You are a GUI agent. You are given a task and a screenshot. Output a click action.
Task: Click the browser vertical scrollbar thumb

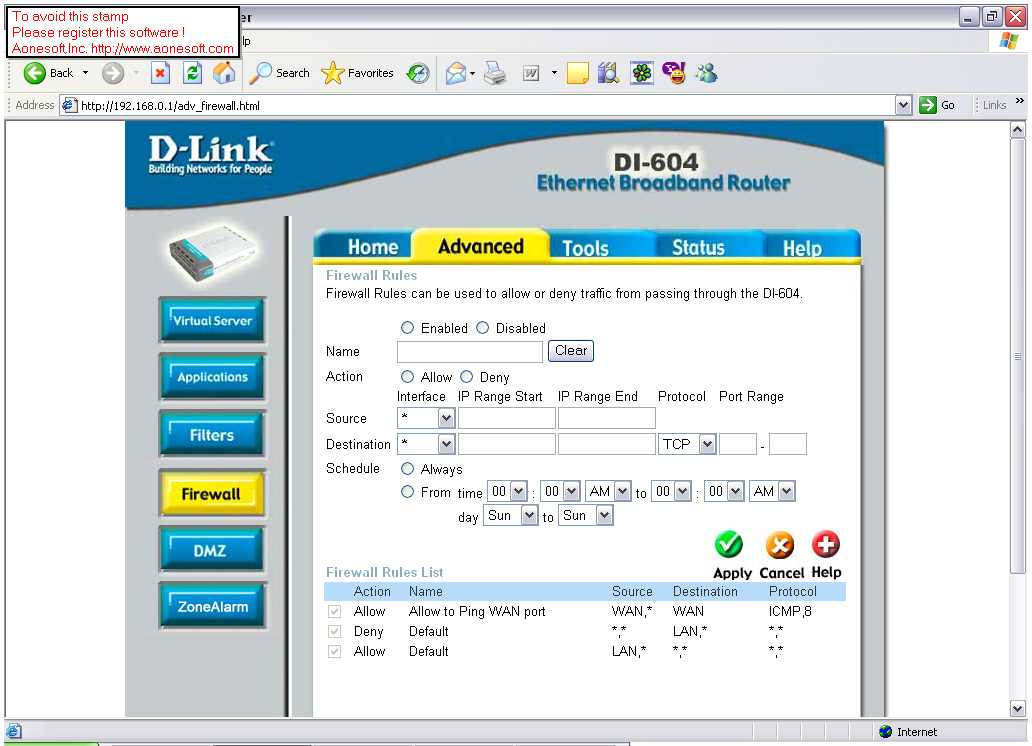tap(1018, 356)
